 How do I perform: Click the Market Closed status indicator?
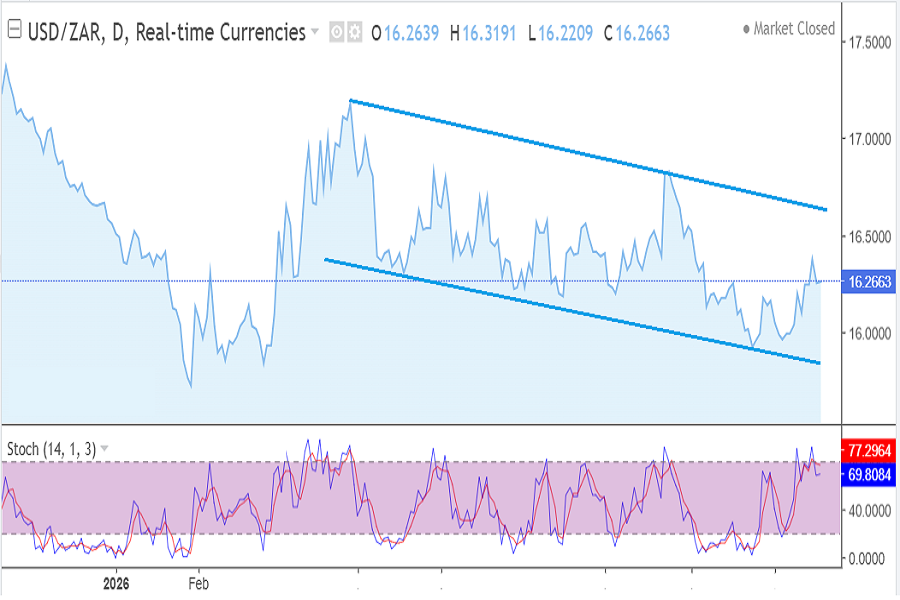(x=789, y=29)
